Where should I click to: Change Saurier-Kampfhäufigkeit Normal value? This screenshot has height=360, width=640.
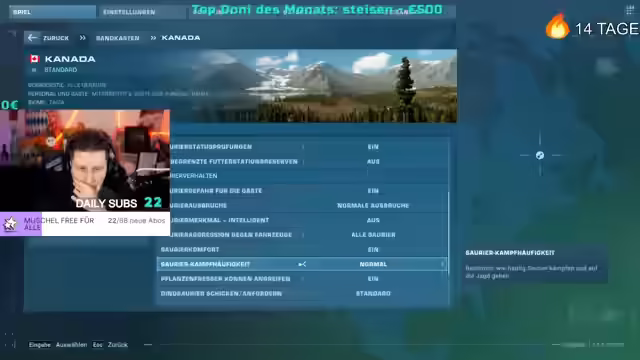(x=373, y=264)
